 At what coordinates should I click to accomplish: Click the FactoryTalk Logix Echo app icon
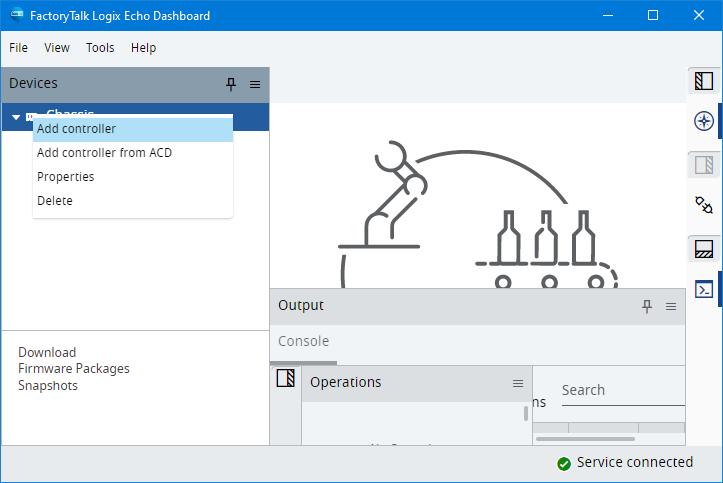pos(17,15)
